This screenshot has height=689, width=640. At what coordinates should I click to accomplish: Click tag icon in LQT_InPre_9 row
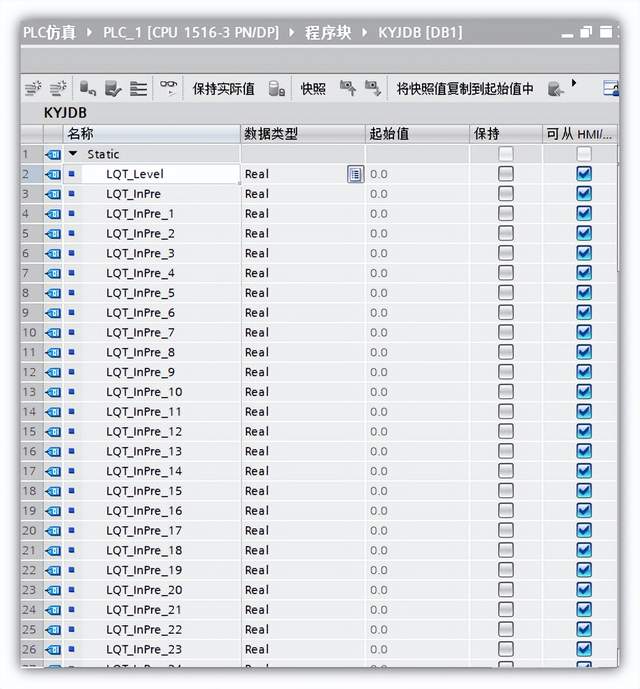coord(53,373)
